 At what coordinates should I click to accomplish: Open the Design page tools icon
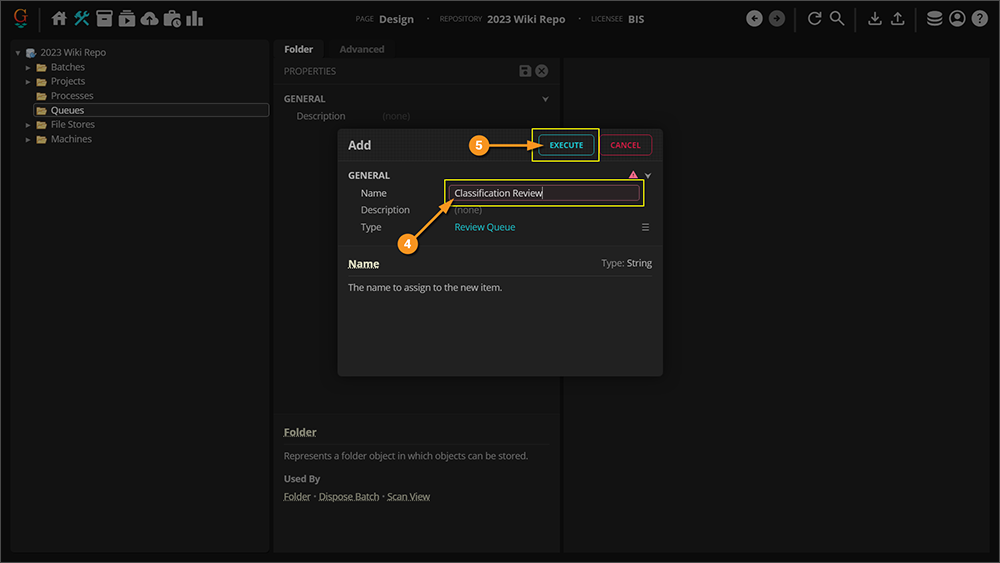pos(82,19)
